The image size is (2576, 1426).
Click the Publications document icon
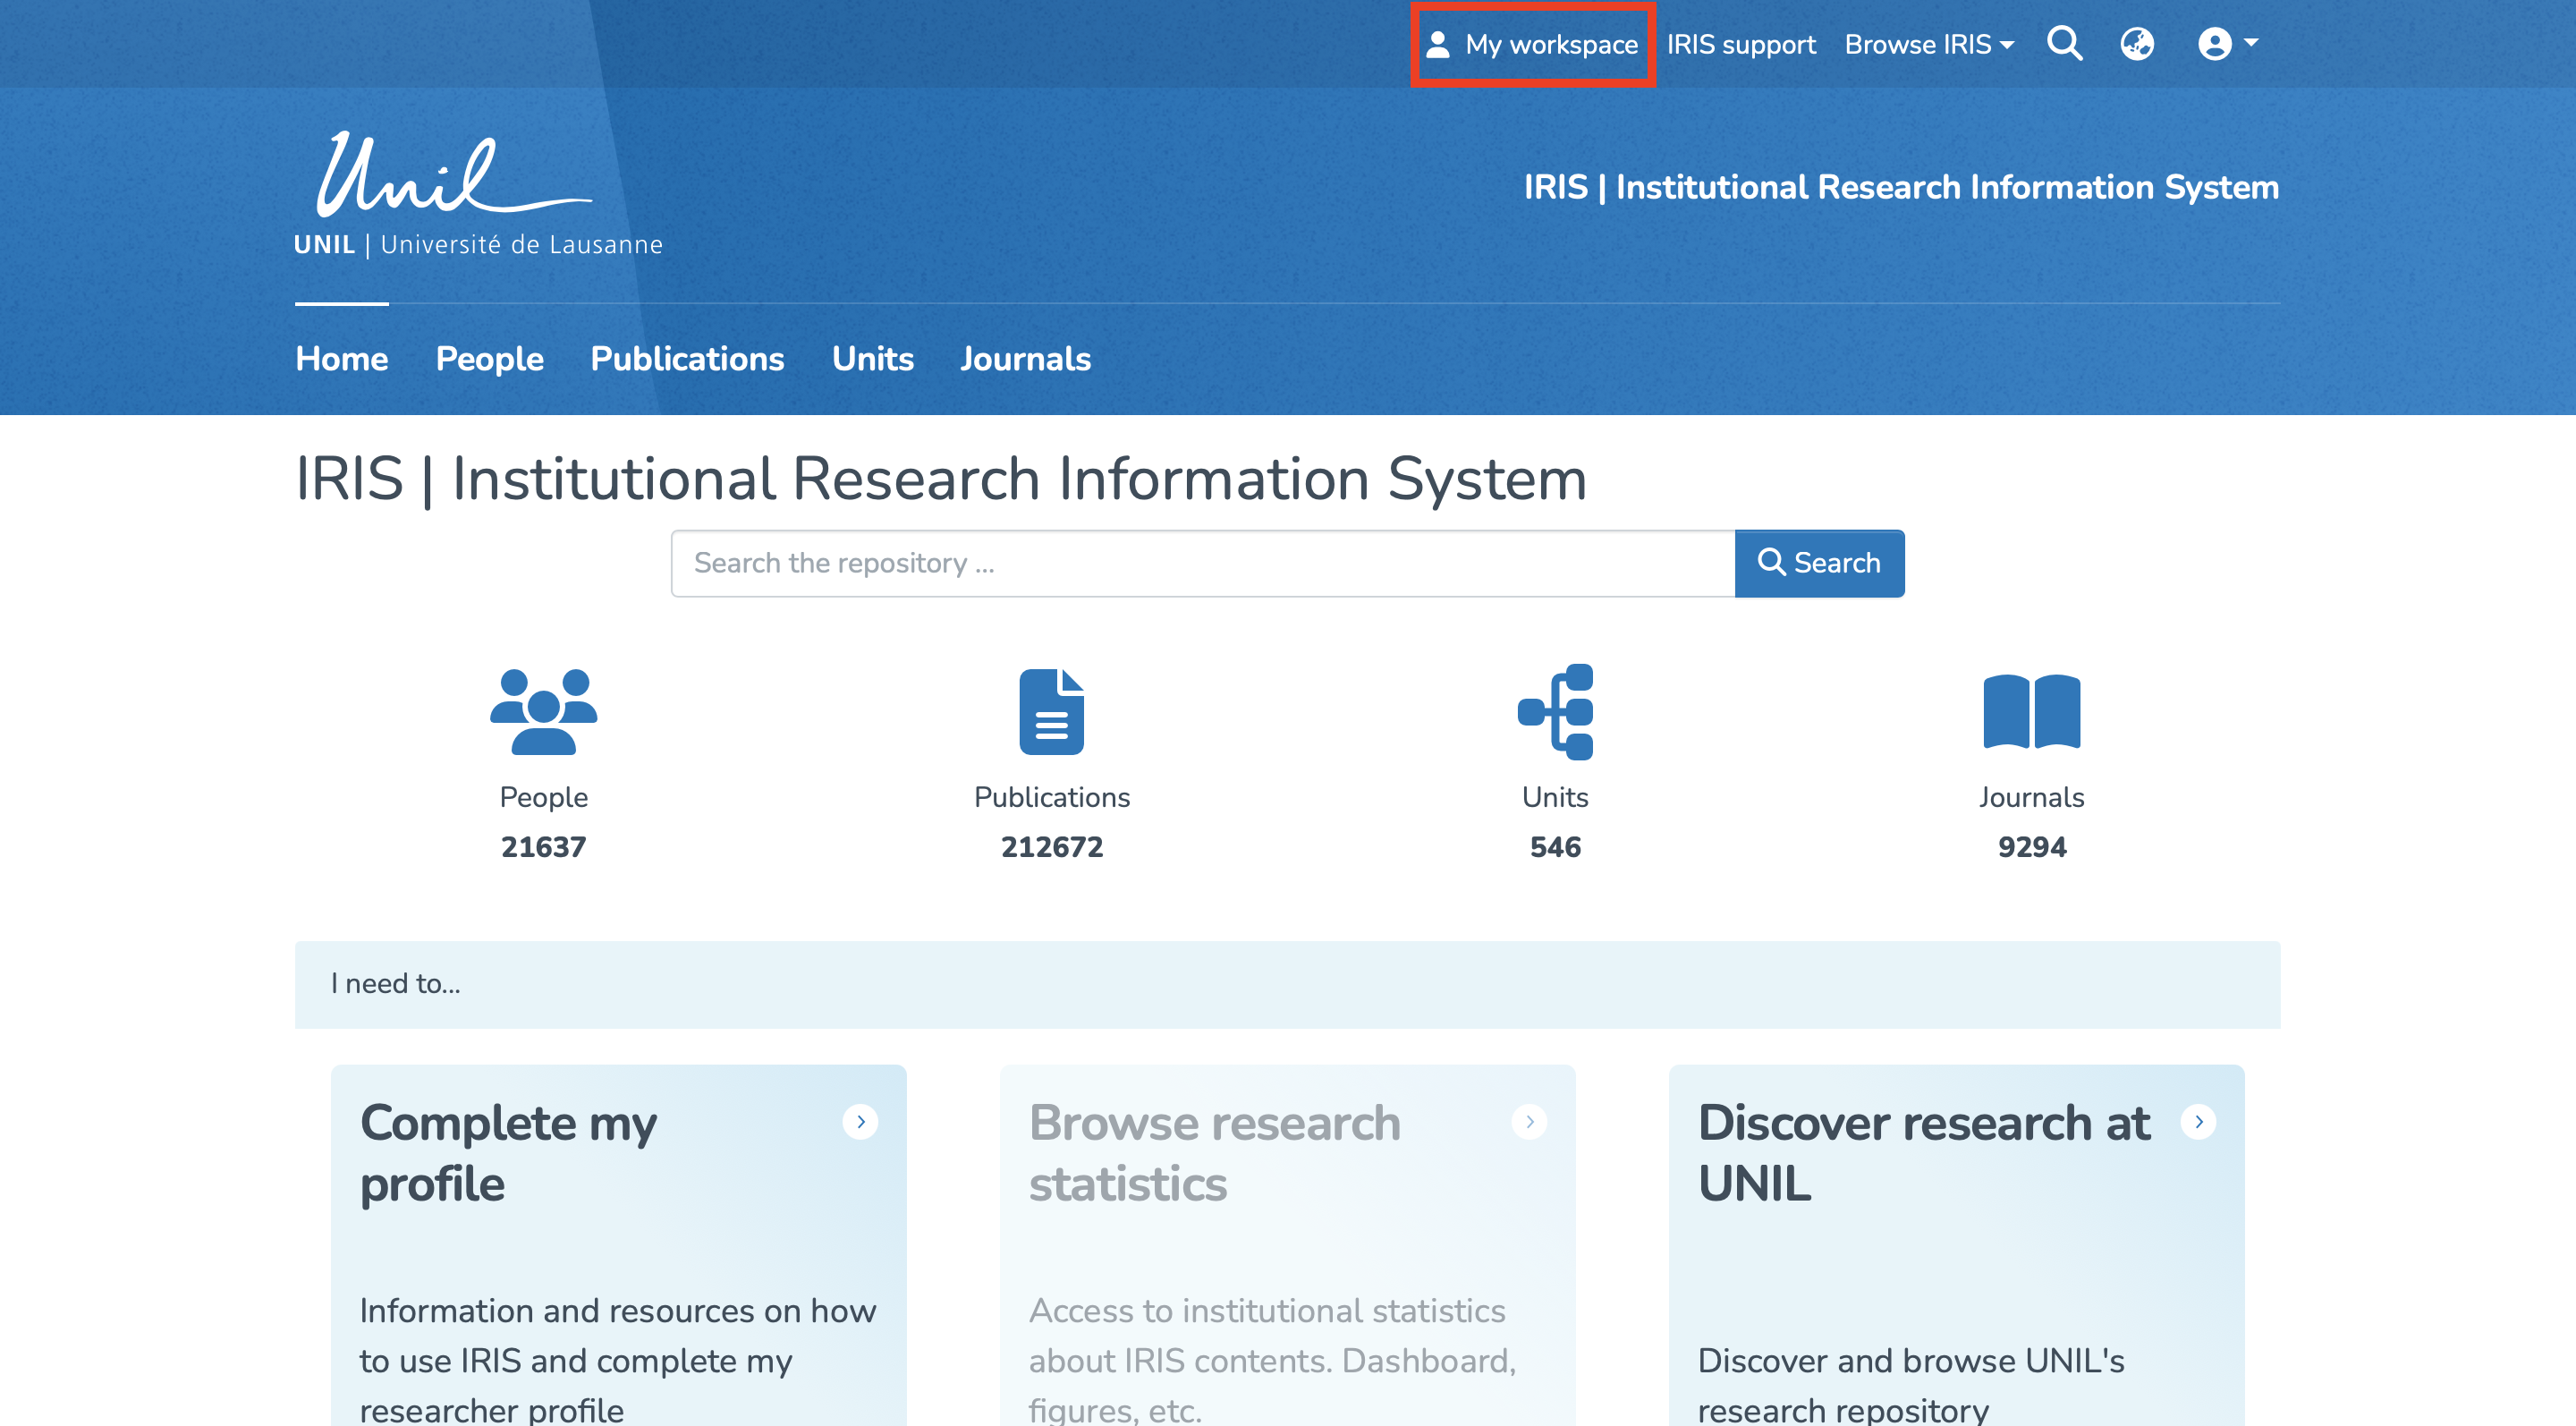[1051, 711]
